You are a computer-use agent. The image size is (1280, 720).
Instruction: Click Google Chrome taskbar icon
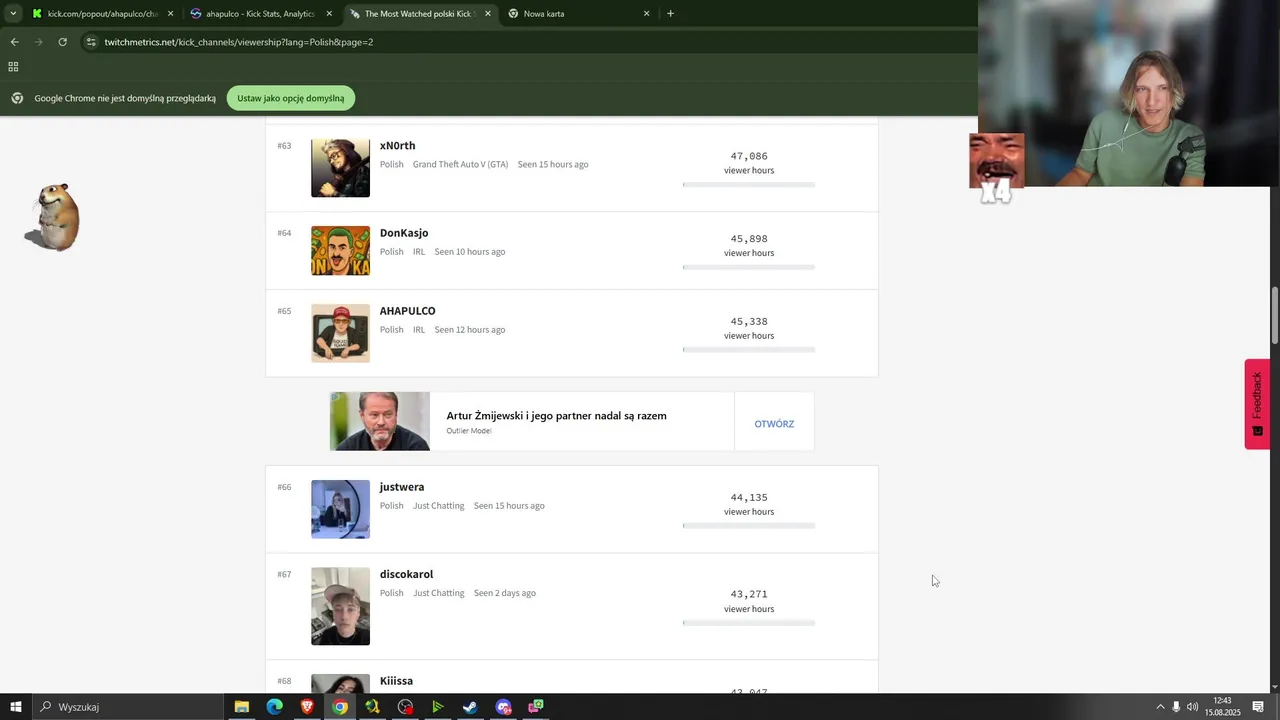[x=340, y=707]
